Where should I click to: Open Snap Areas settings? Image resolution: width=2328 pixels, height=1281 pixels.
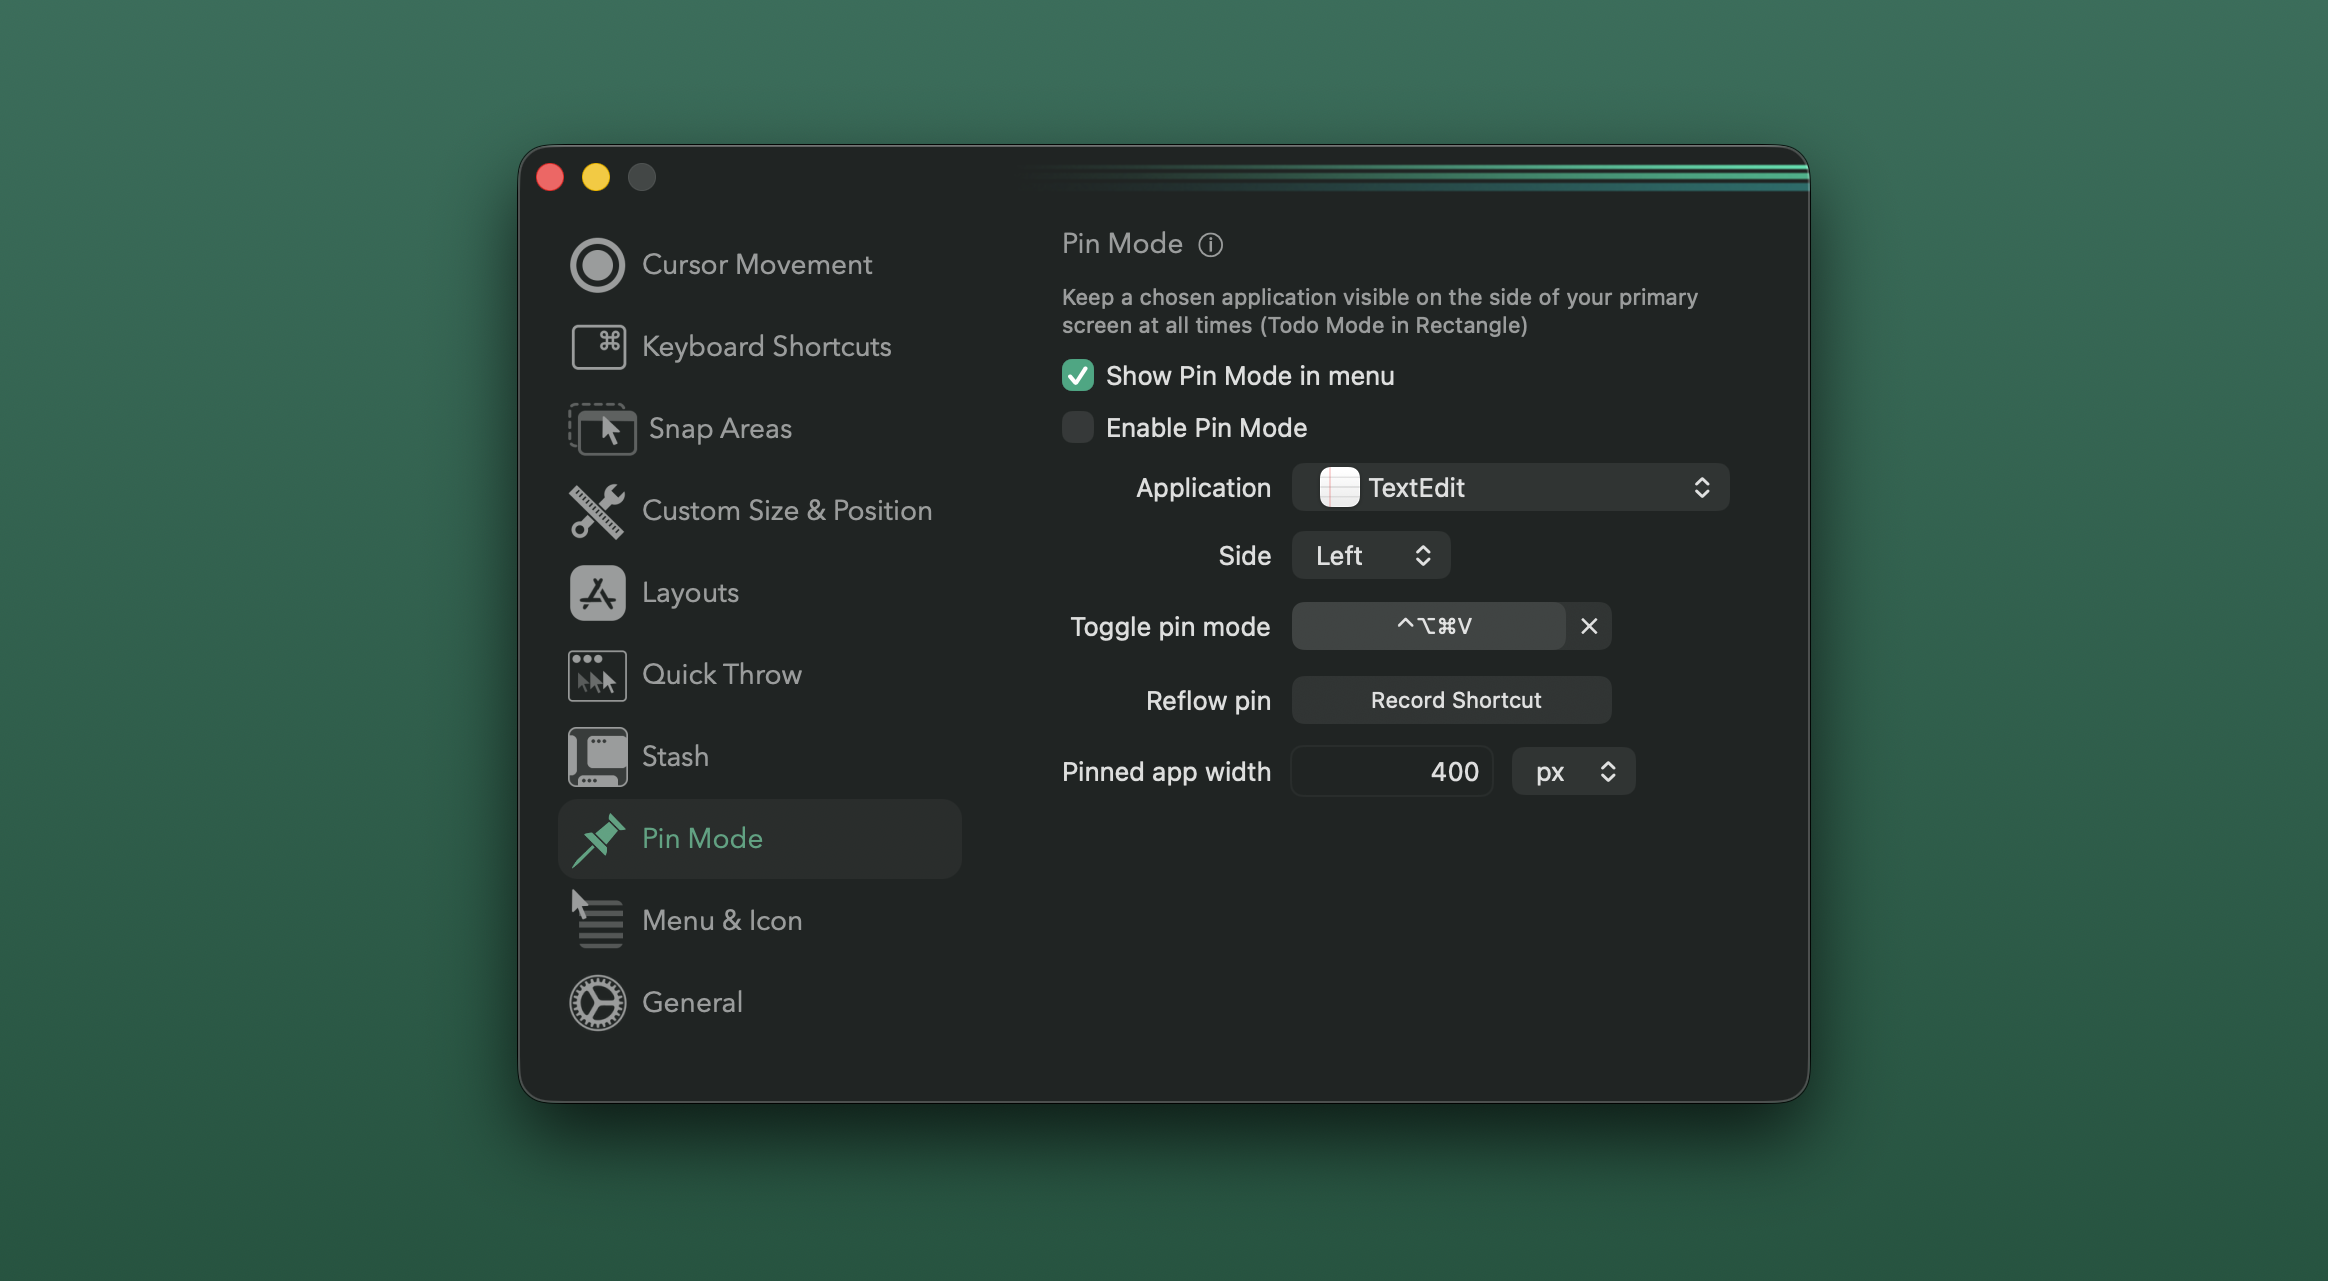point(760,429)
